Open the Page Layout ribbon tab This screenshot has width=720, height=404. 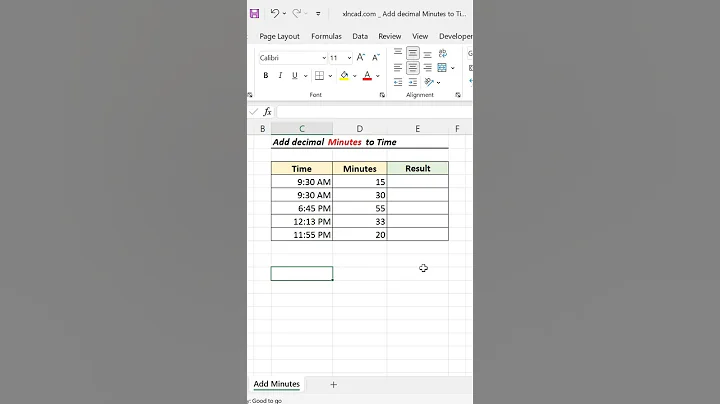[279, 36]
